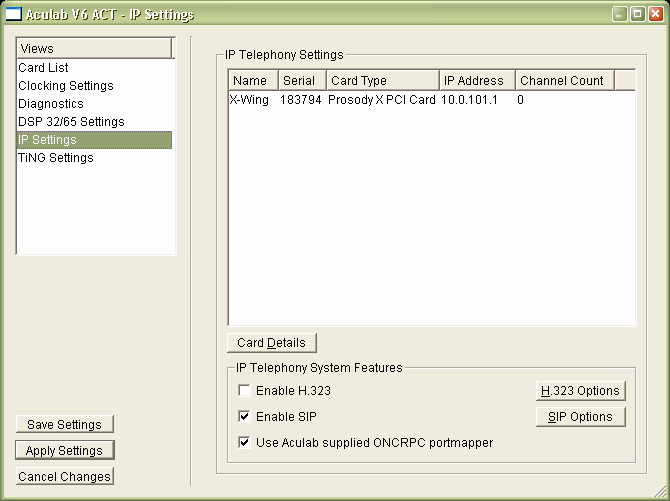Select the IP Settings view

94,140
